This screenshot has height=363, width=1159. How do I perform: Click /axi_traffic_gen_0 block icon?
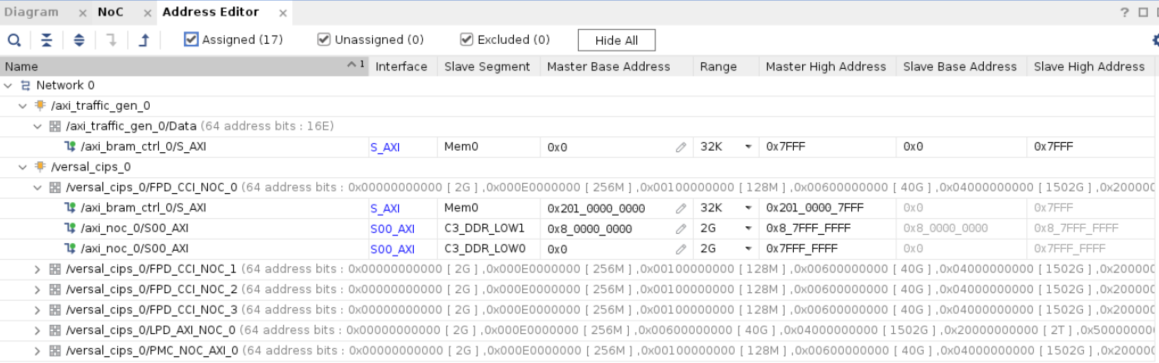(41, 106)
